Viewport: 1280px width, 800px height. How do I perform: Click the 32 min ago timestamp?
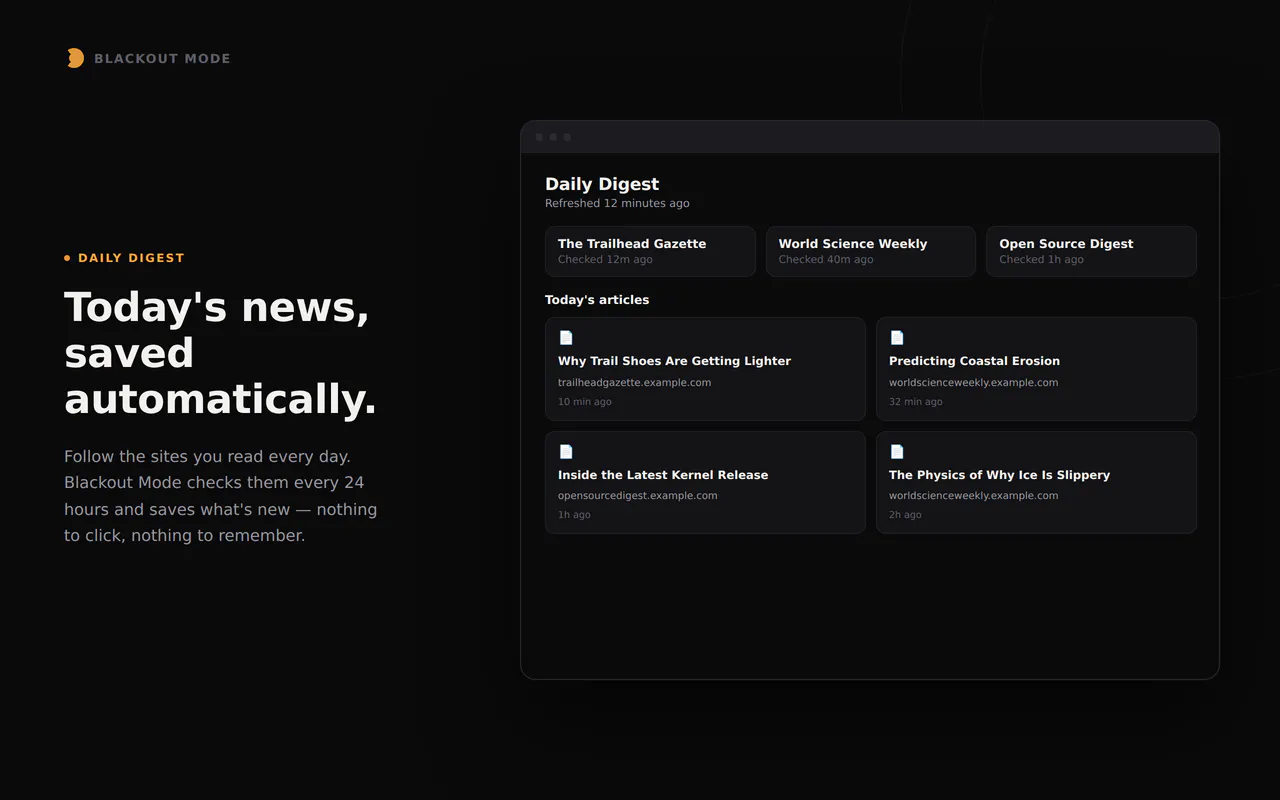(915, 402)
